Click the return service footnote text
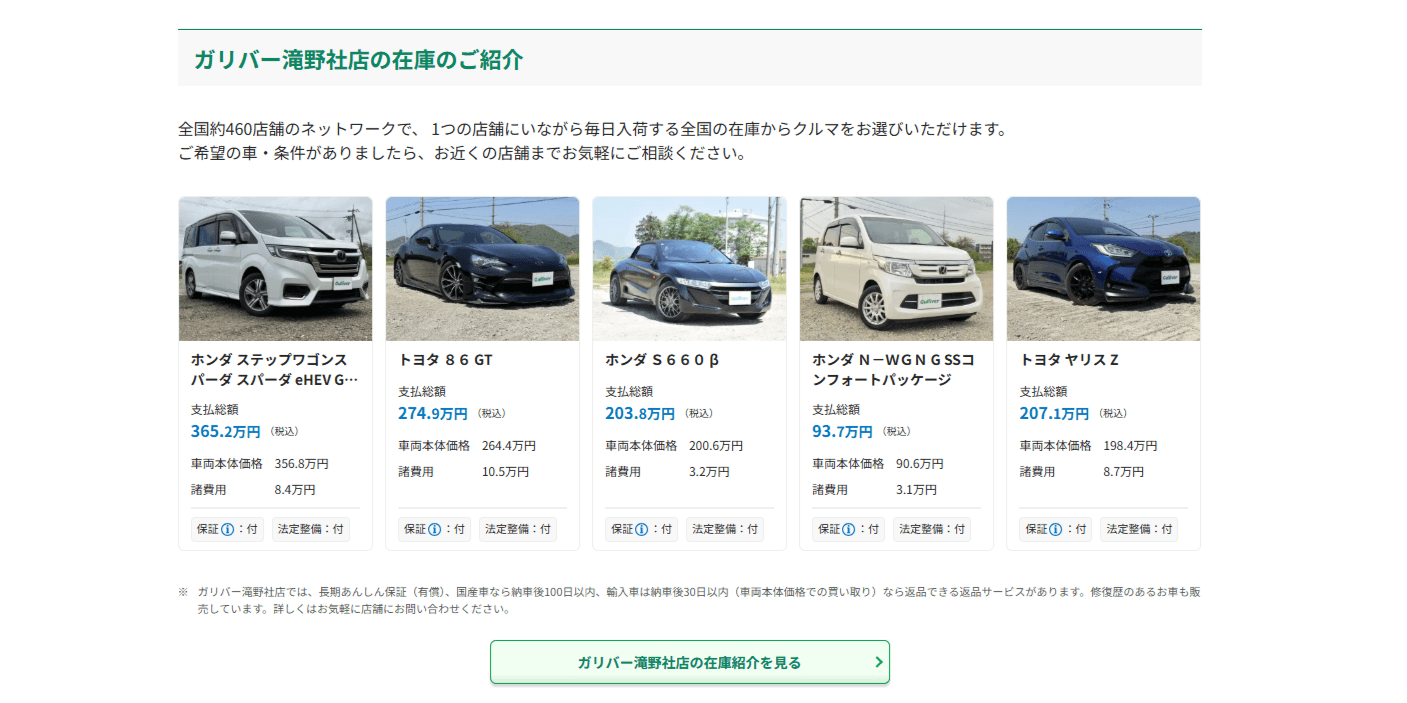Screen dimensions: 1407x703 (x=689, y=600)
